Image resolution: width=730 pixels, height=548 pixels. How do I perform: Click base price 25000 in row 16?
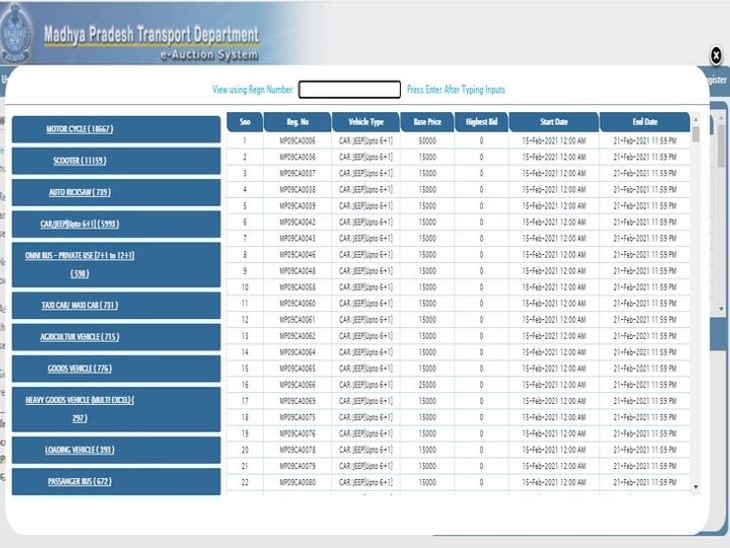pyautogui.click(x=427, y=385)
